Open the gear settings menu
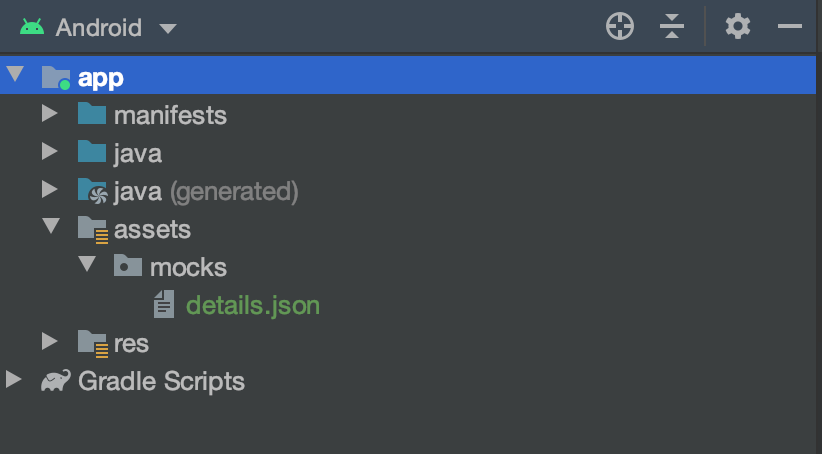Viewport: 822px width, 454px height. click(738, 27)
